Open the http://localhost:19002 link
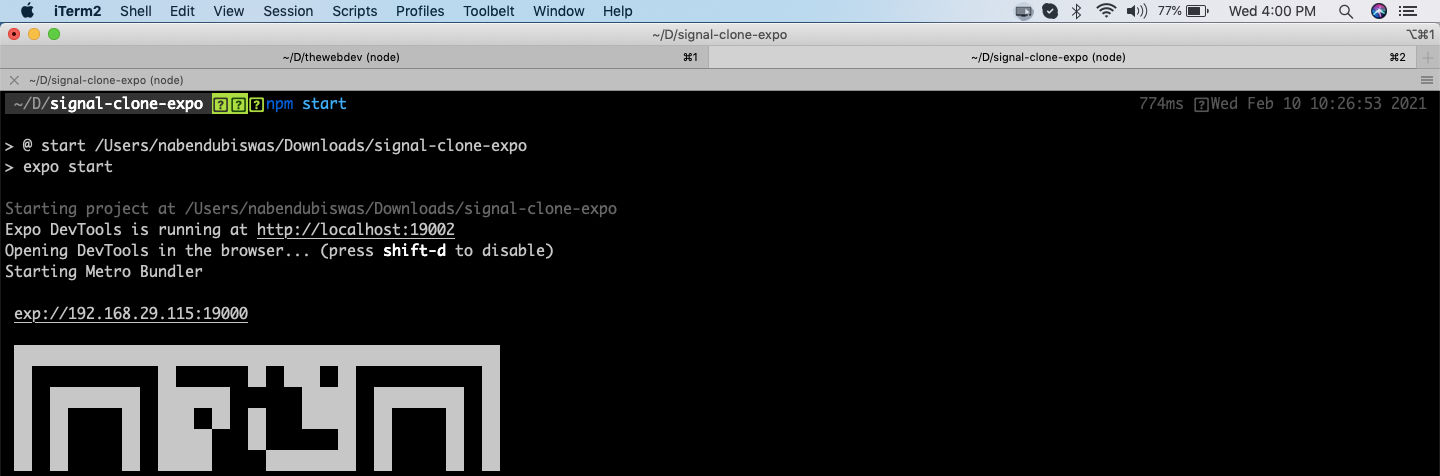 coord(355,229)
